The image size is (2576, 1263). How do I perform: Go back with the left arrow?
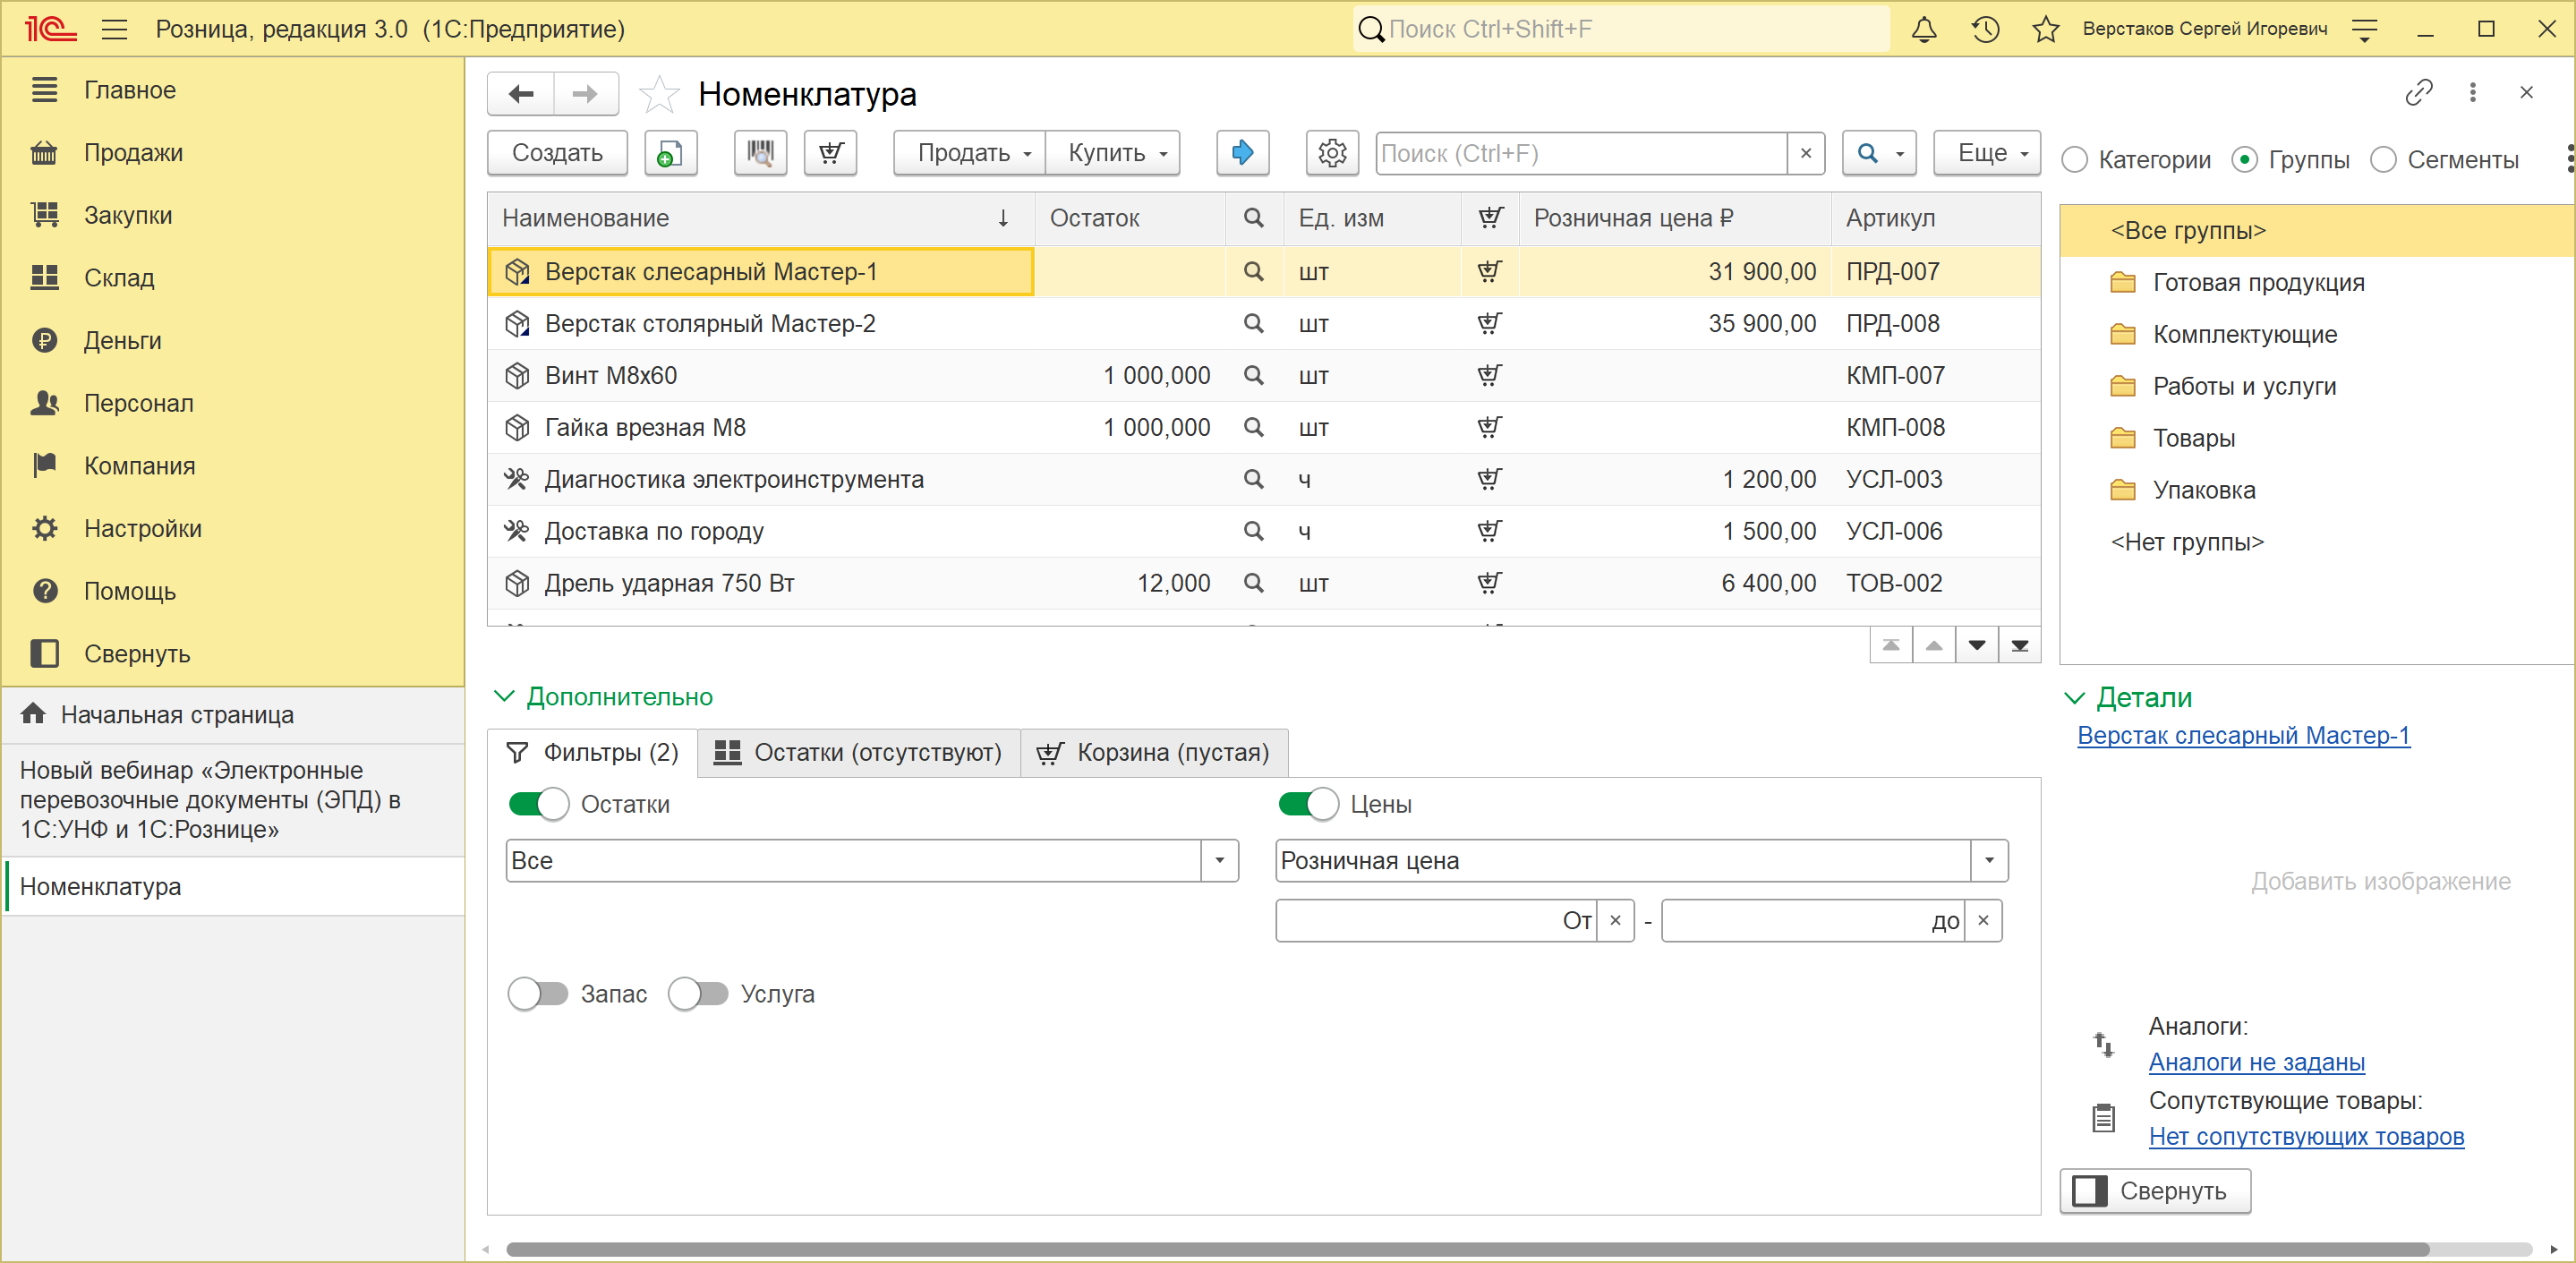[521, 94]
